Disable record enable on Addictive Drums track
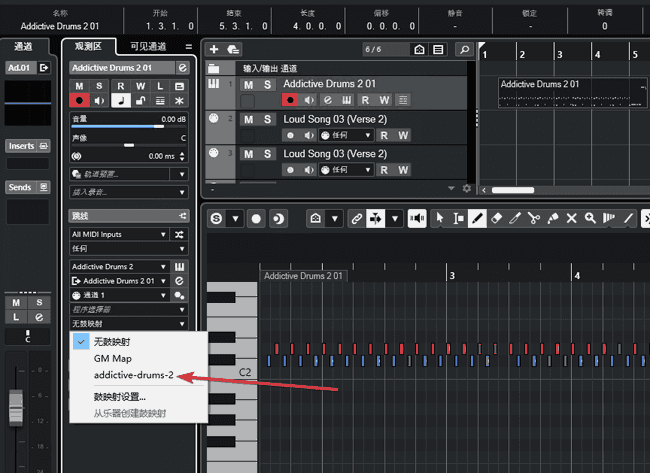Image resolution: width=650 pixels, height=473 pixels. pos(290,100)
